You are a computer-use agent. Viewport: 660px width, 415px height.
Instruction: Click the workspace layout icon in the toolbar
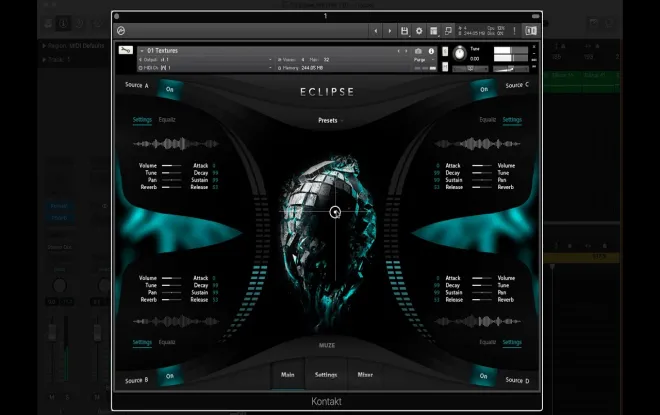point(433,31)
